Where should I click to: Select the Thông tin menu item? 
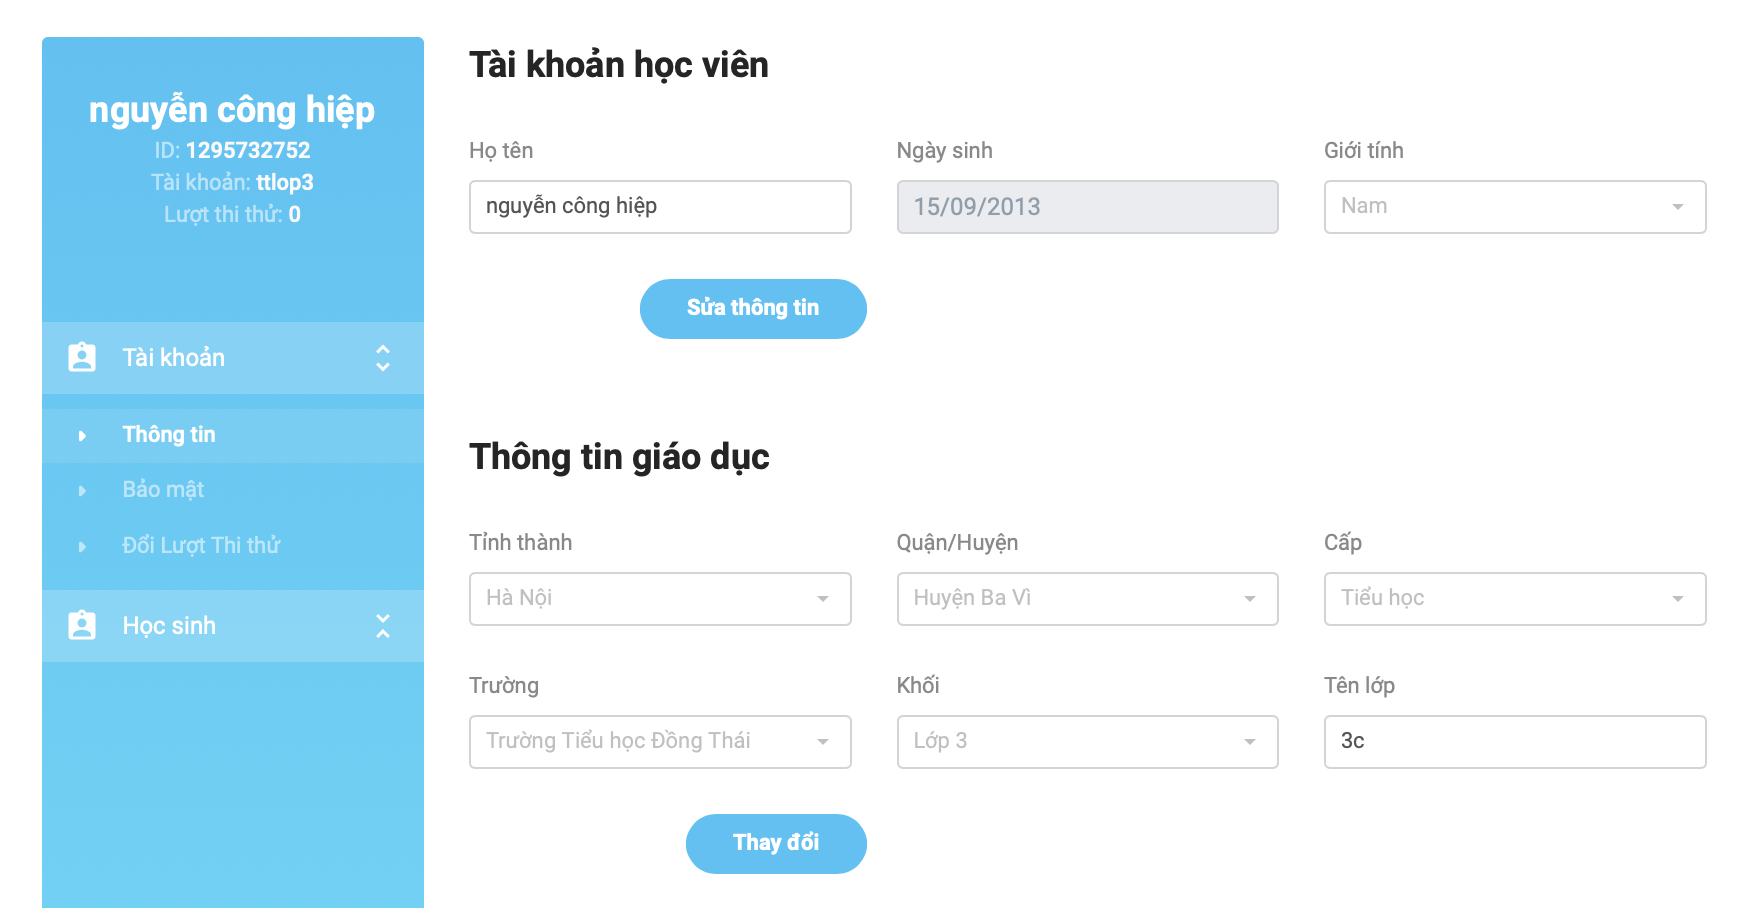click(169, 435)
